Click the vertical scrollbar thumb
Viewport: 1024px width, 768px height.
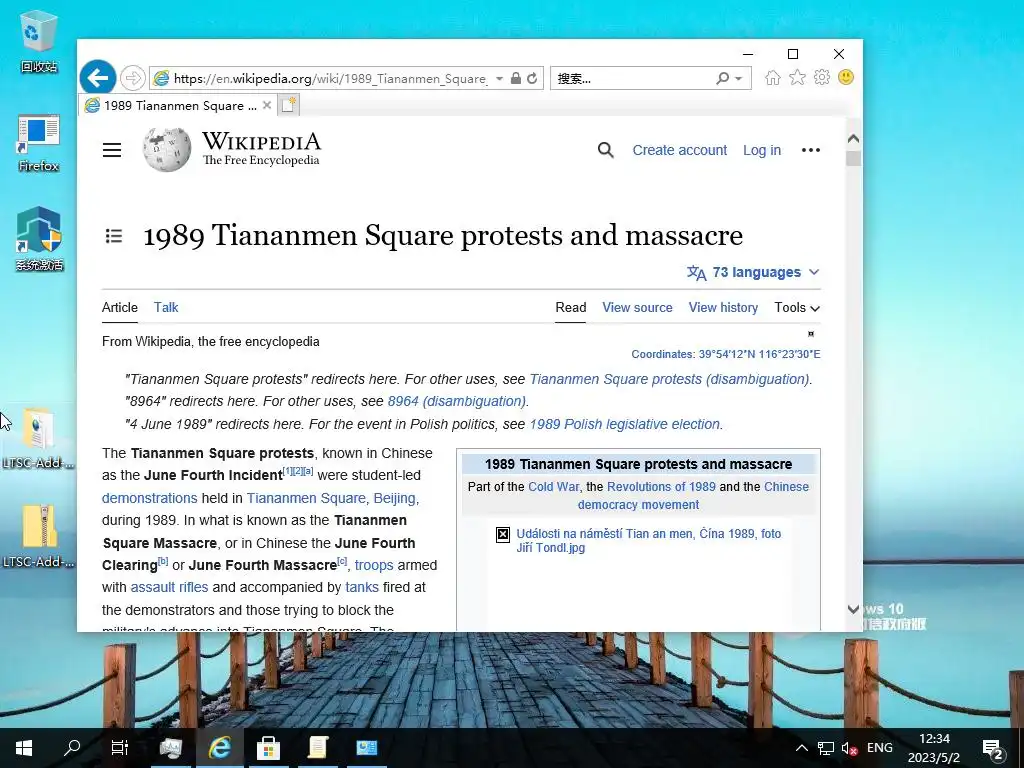pos(853,159)
